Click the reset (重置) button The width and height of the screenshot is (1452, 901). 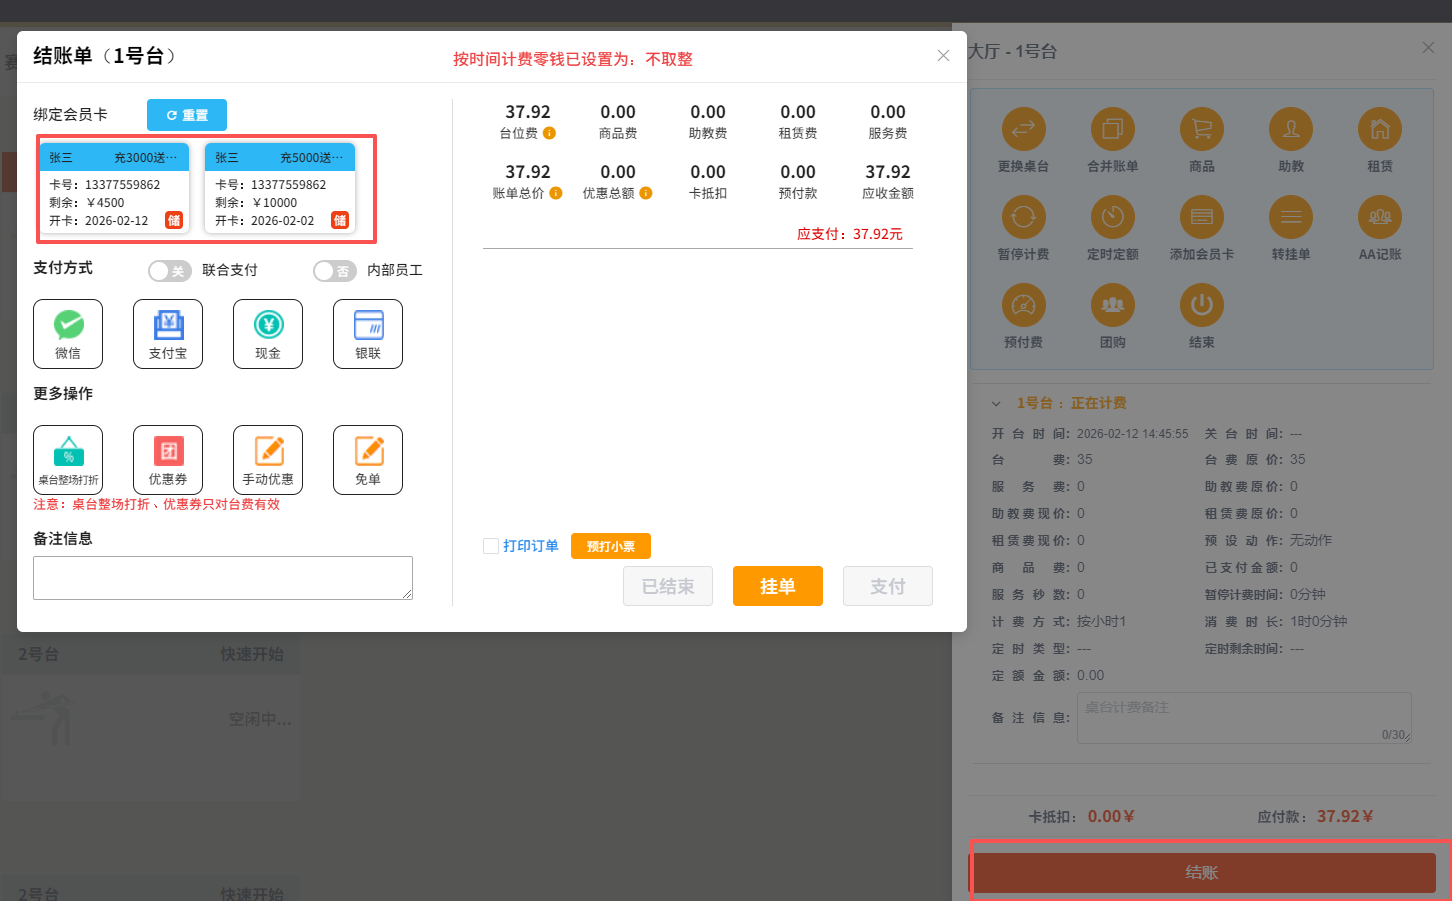coord(187,115)
